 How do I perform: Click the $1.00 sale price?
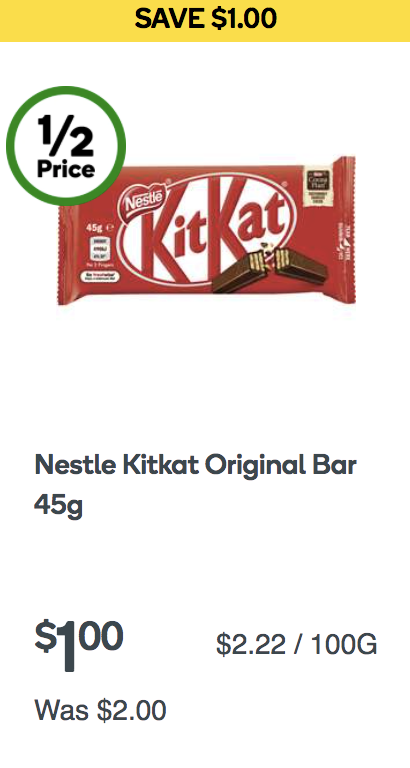click(x=78, y=644)
